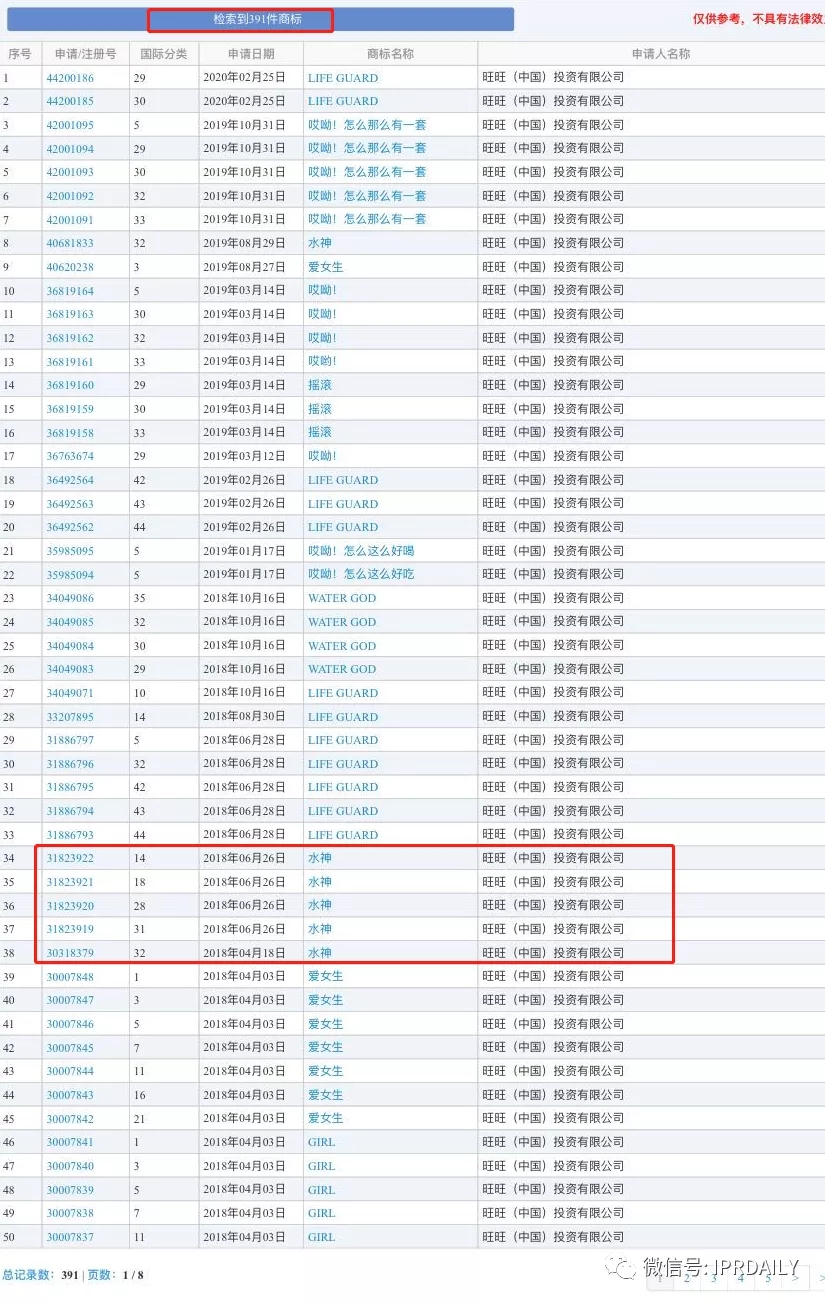Open application number 36492564

point(70,480)
